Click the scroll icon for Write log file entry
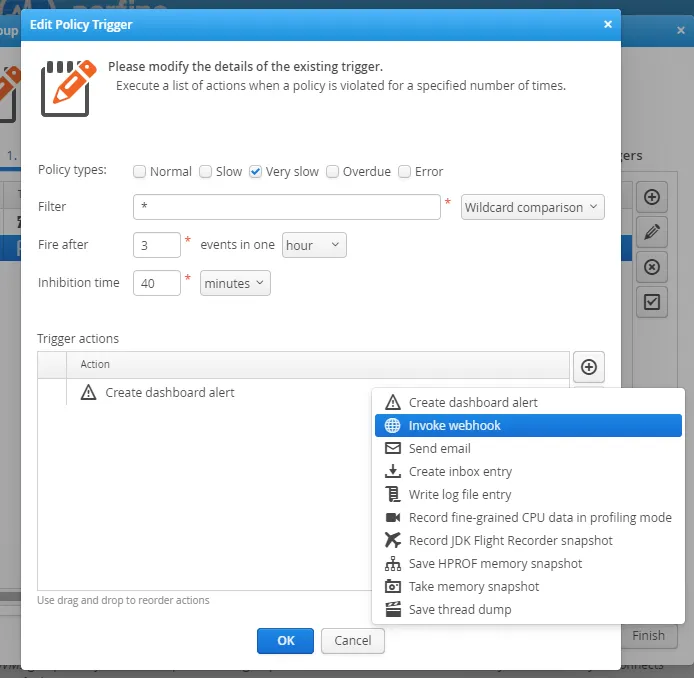 [393, 494]
